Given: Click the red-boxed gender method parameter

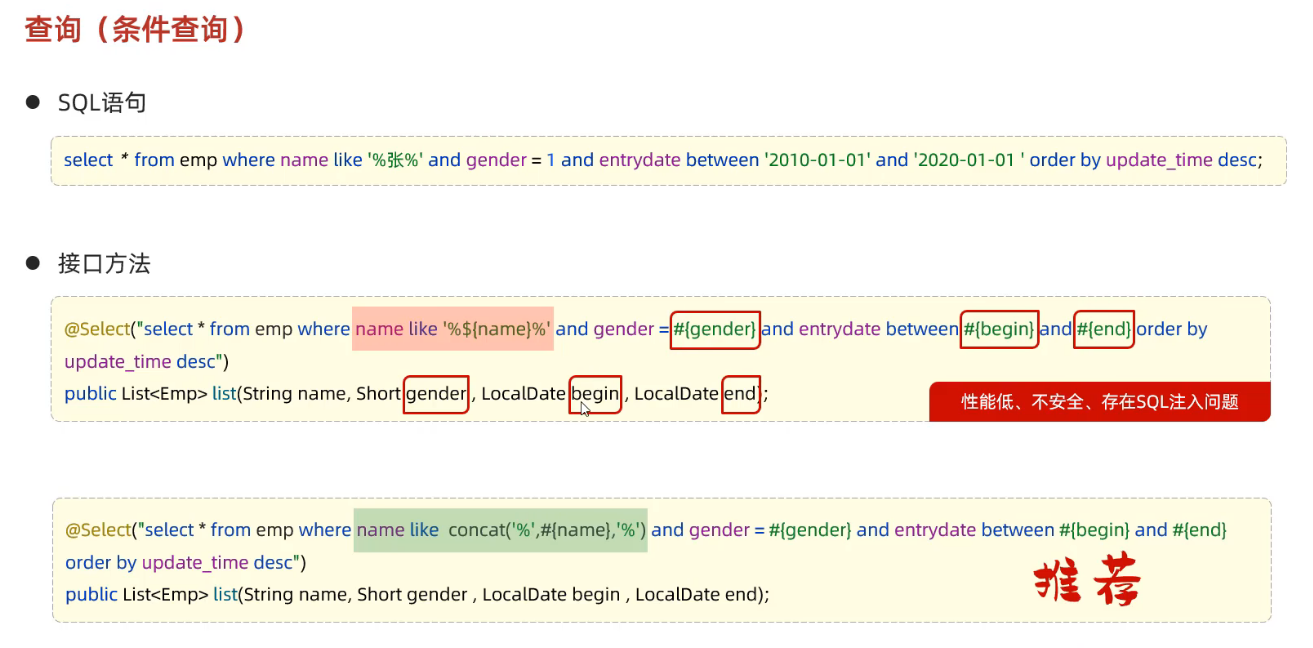Looking at the screenshot, I should [437, 394].
